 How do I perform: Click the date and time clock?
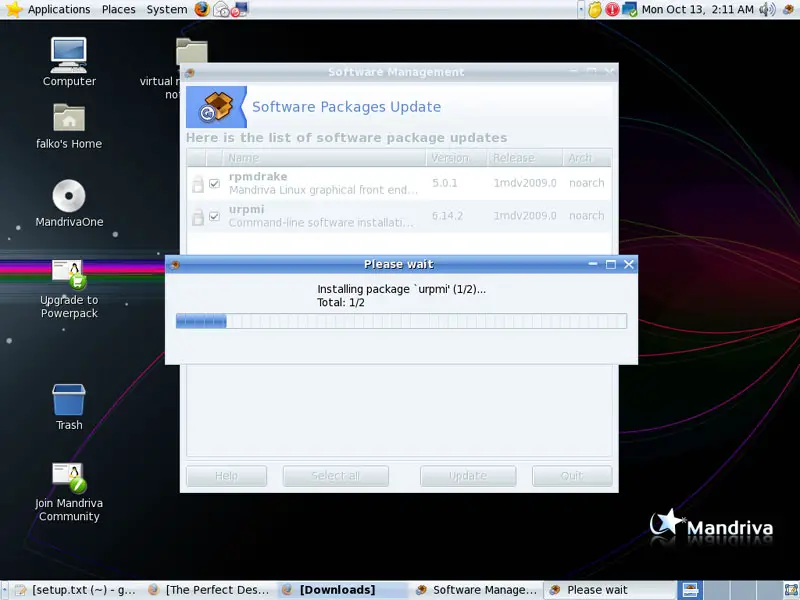pos(697,9)
